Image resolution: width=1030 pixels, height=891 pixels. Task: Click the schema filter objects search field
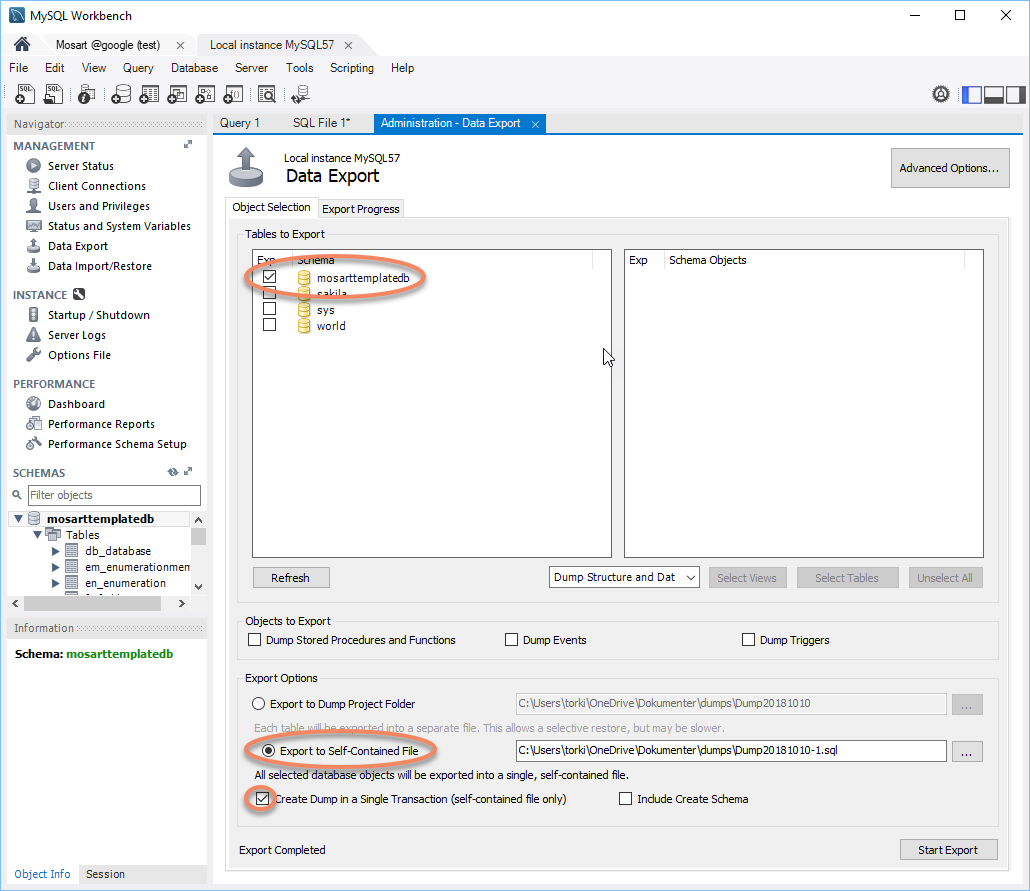coord(113,495)
